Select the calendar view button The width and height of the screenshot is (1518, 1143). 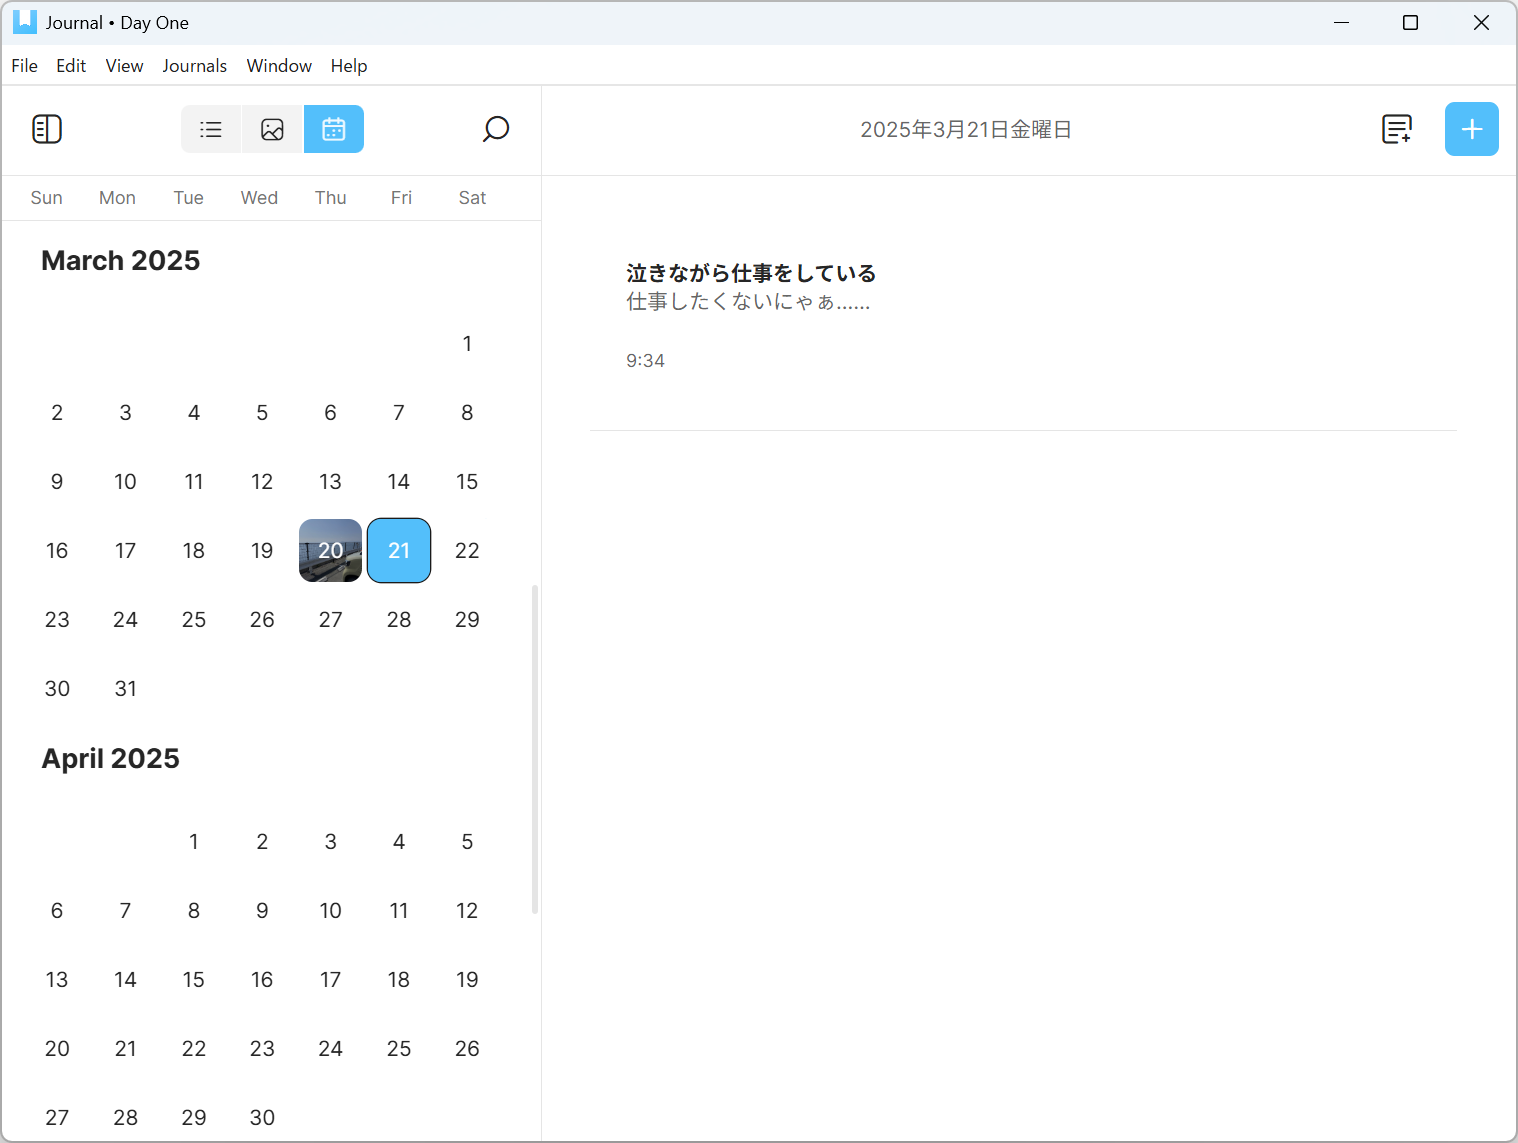click(334, 129)
